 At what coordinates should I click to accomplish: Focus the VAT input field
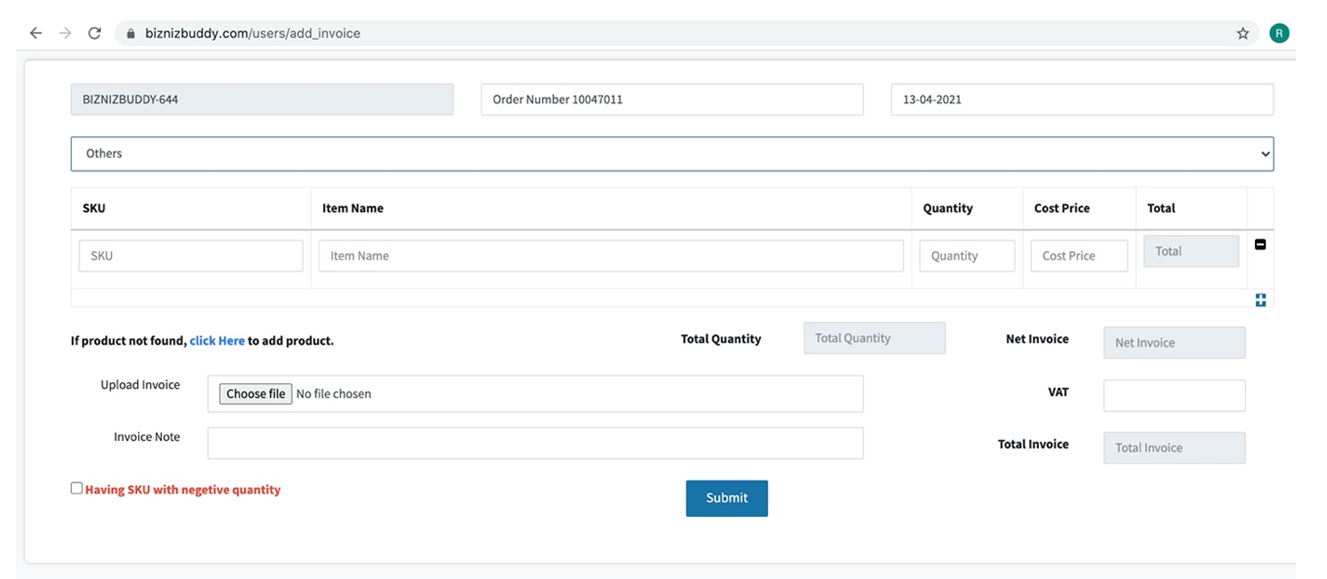click(x=1174, y=395)
